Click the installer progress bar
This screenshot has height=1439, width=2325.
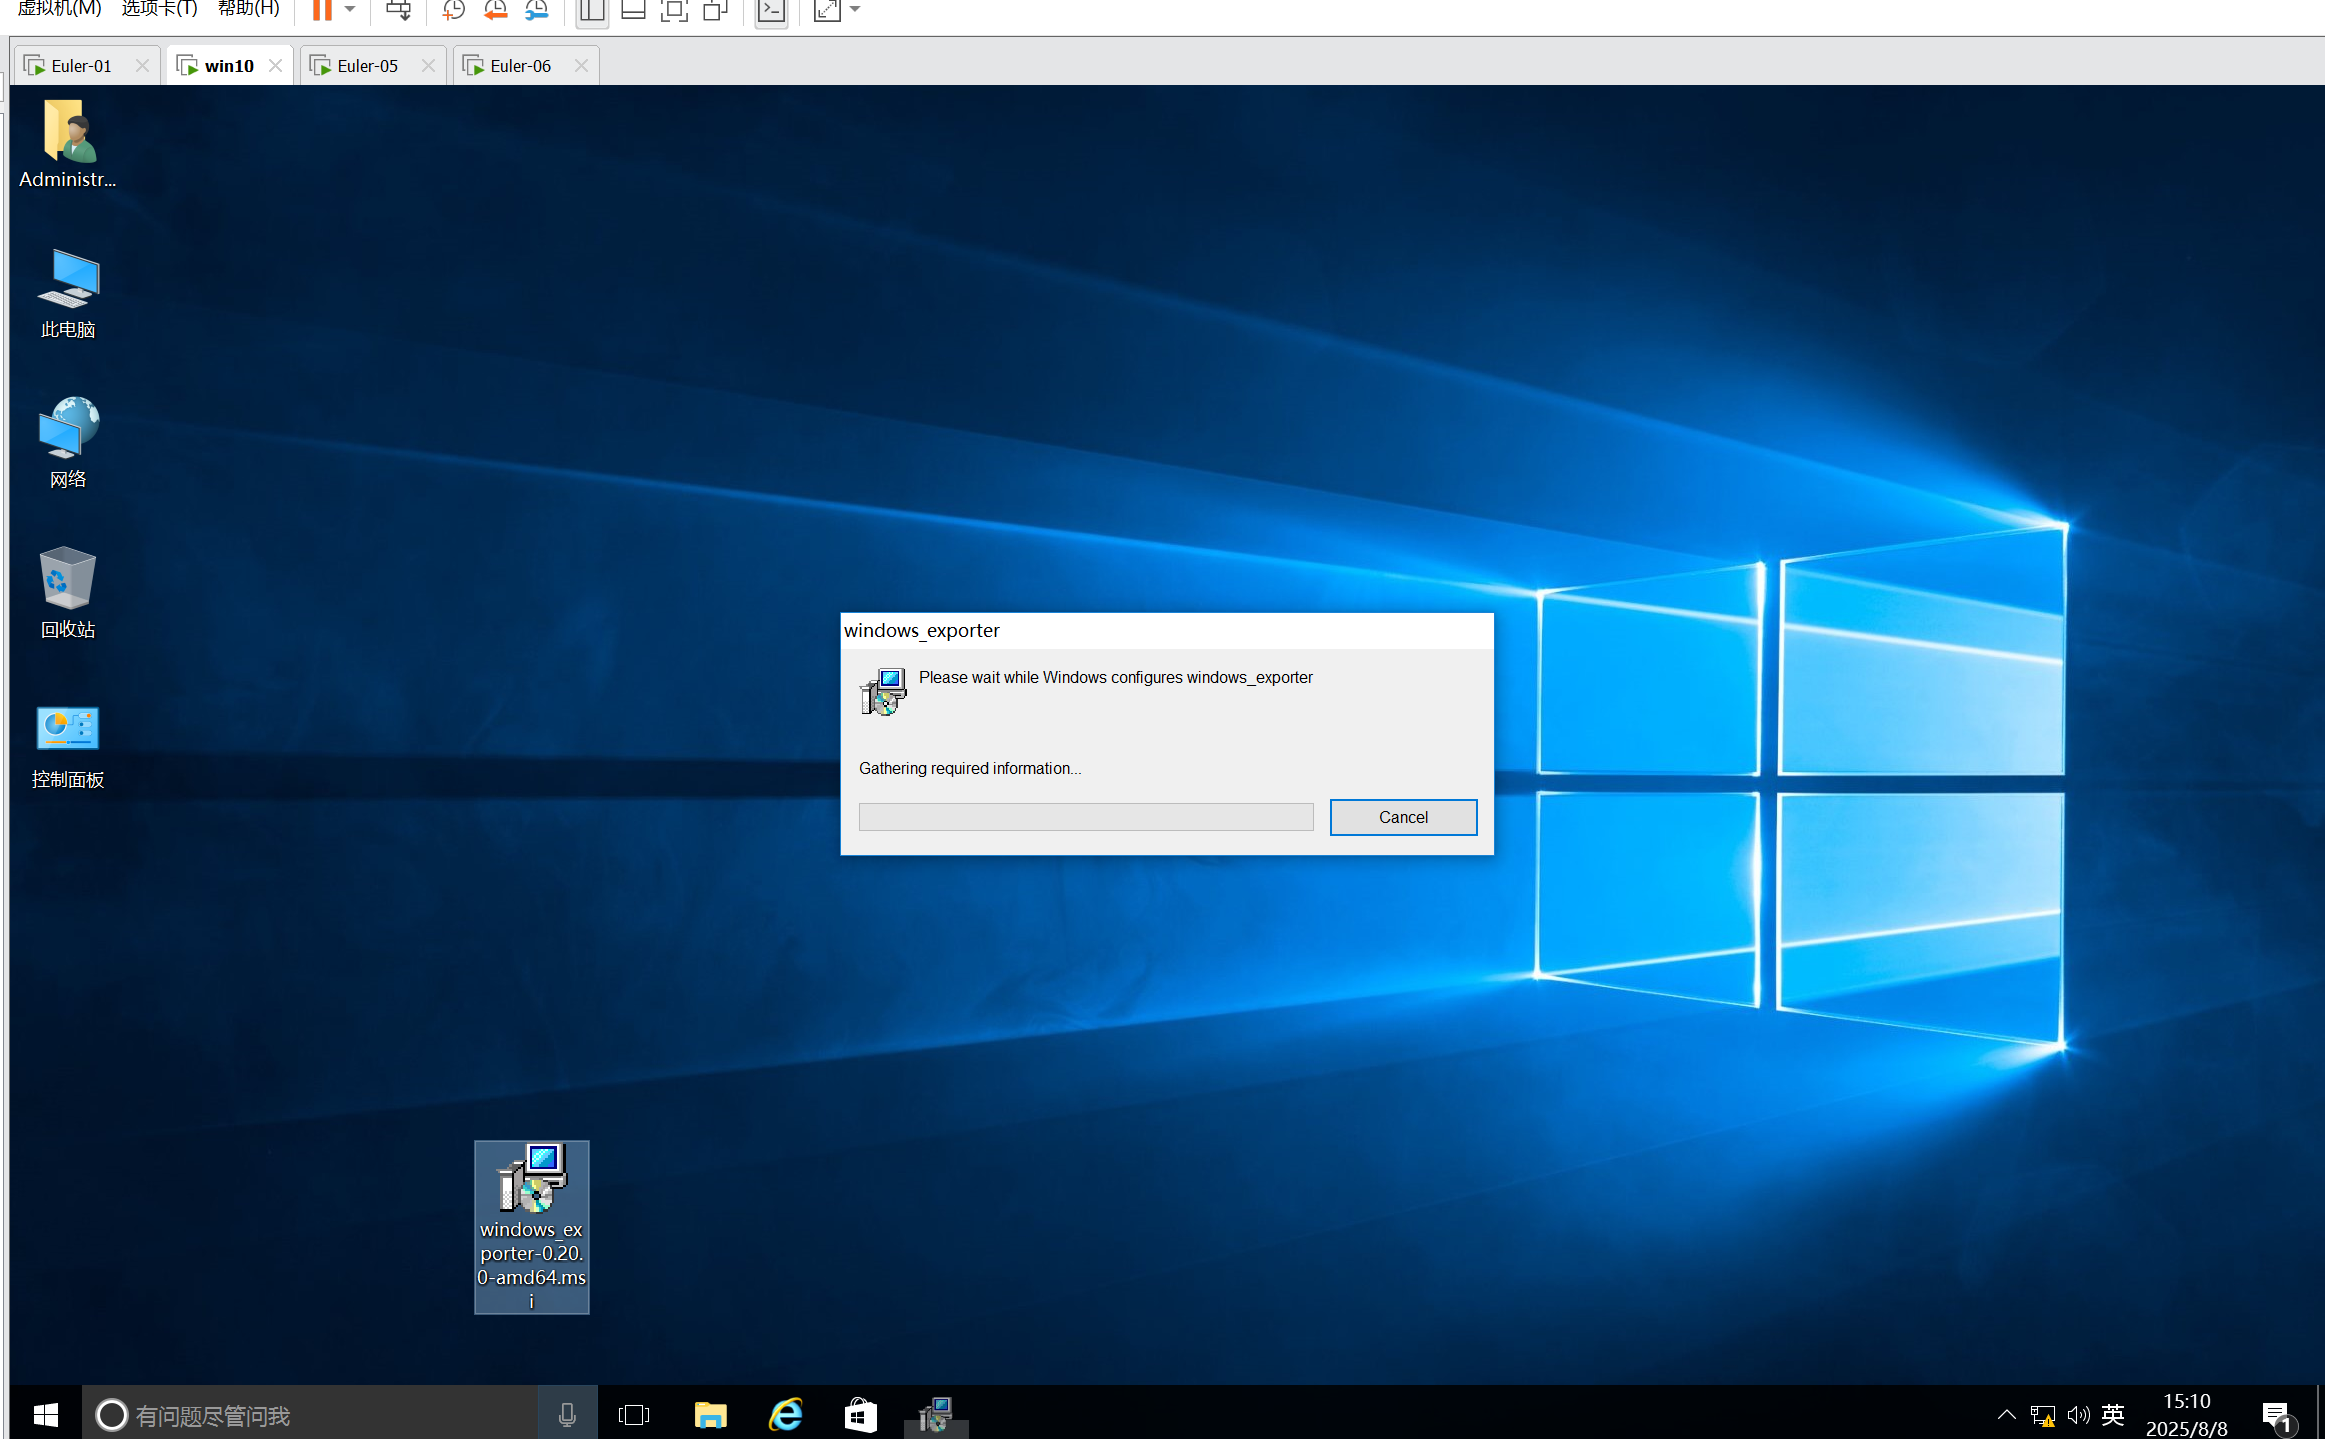point(1086,817)
